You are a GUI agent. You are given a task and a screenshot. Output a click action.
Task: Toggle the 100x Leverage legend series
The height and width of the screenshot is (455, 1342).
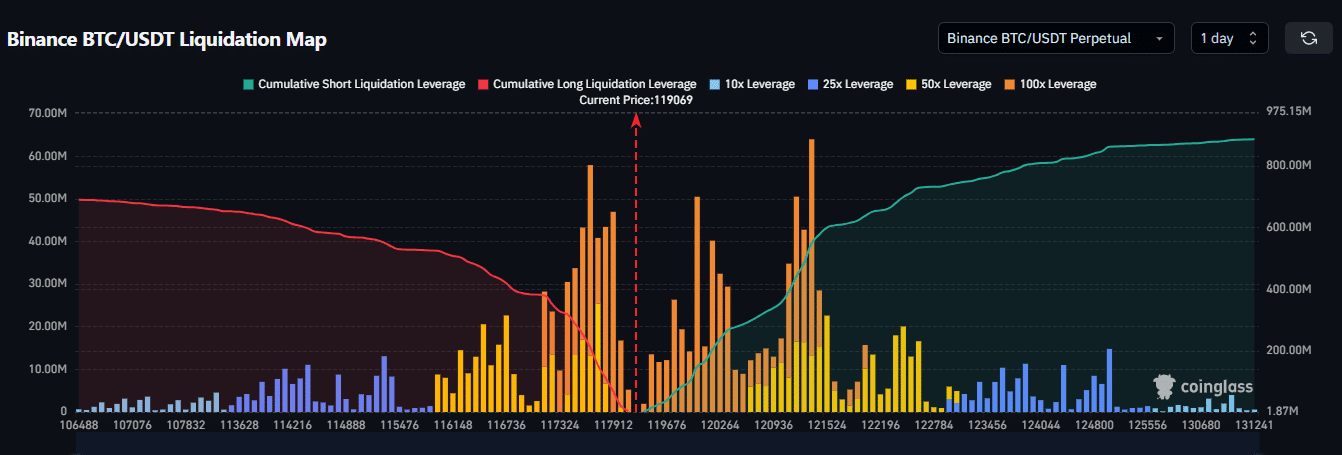pyautogui.click(x=1050, y=84)
